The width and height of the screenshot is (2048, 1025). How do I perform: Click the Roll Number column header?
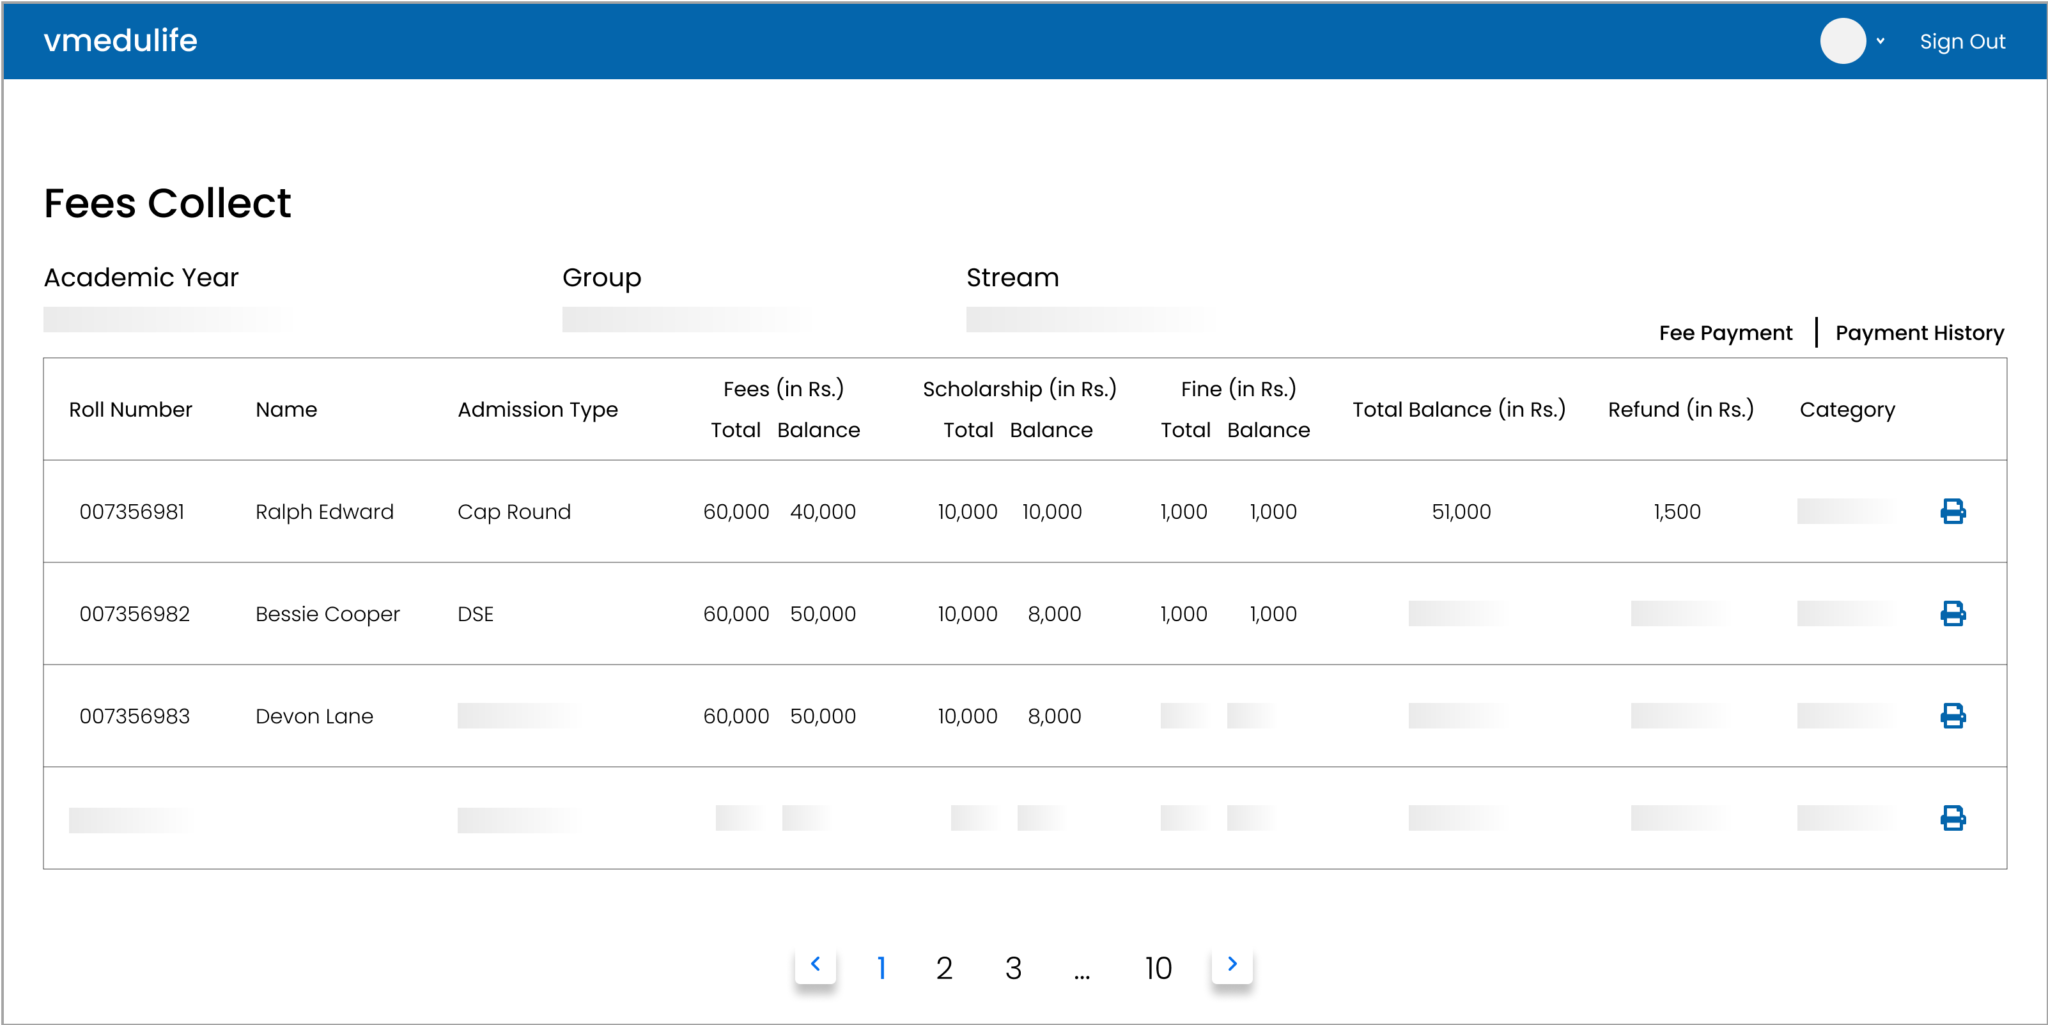(x=130, y=410)
